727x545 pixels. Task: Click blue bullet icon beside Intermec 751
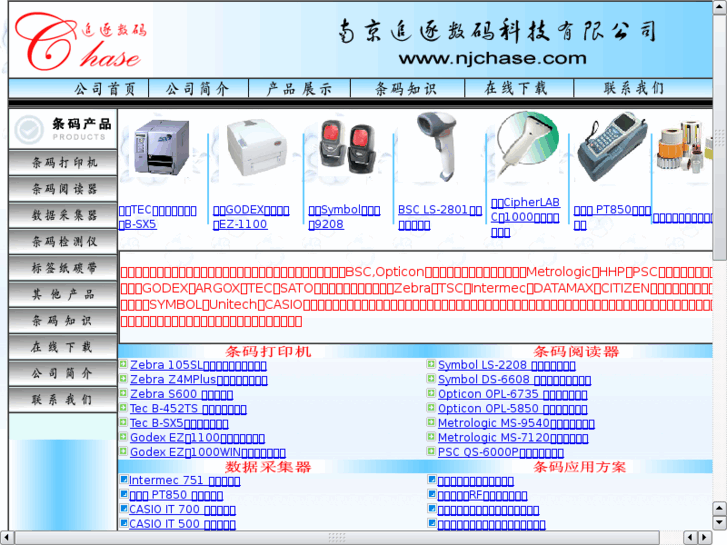click(x=124, y=479)
